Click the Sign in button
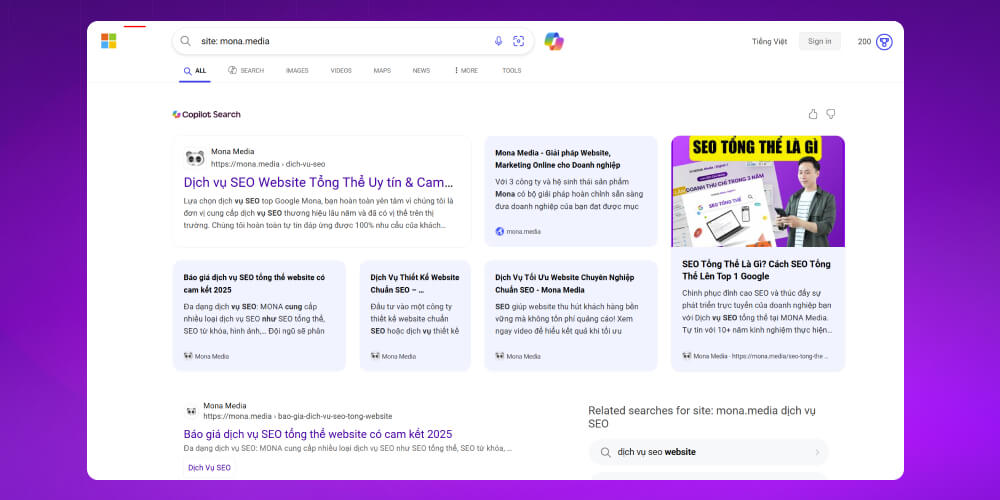 (820, 41)
